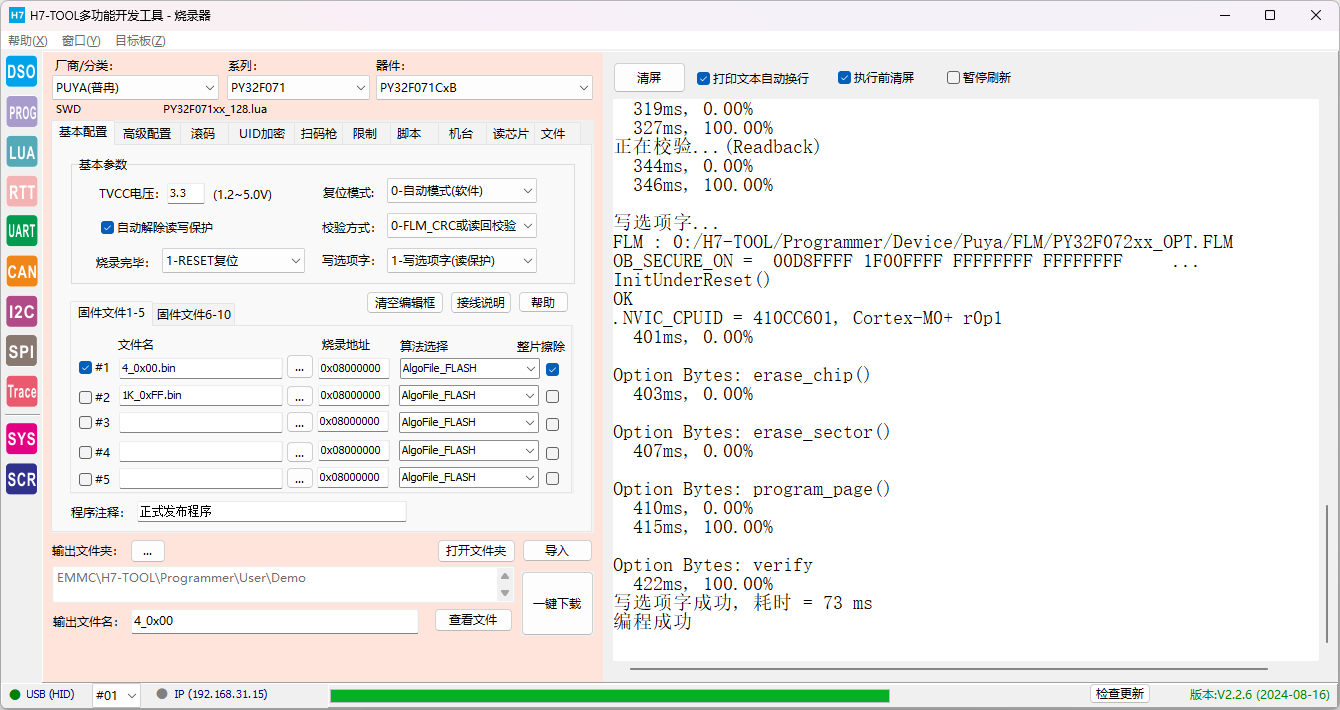Open 烧录完毕 RESET复位 dropdown
1340x710 pixels.
(233, 261)
